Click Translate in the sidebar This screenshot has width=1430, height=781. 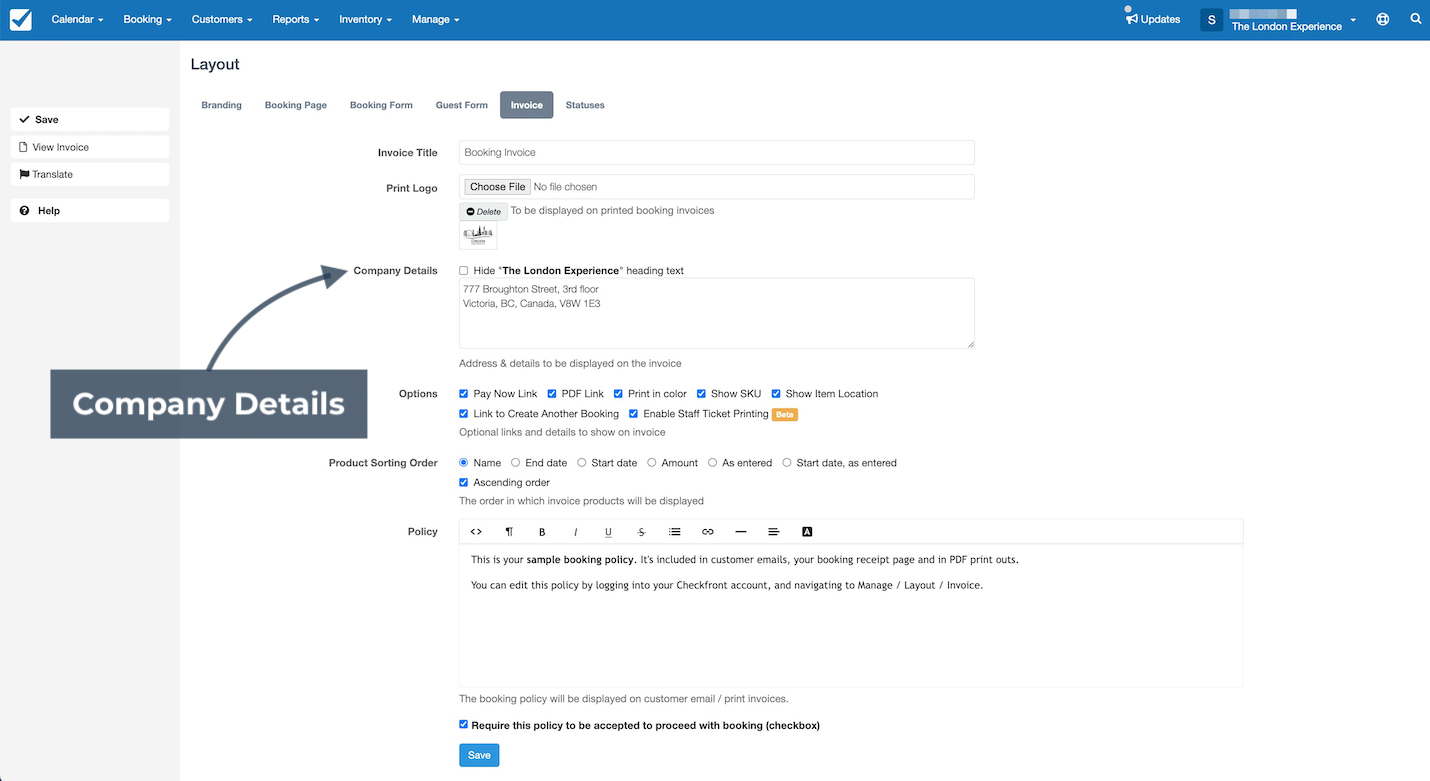[x=90, y=174]
